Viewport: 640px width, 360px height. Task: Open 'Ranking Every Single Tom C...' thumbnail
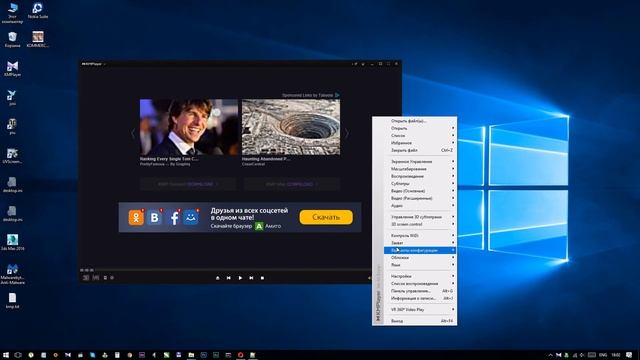[189, 127]
